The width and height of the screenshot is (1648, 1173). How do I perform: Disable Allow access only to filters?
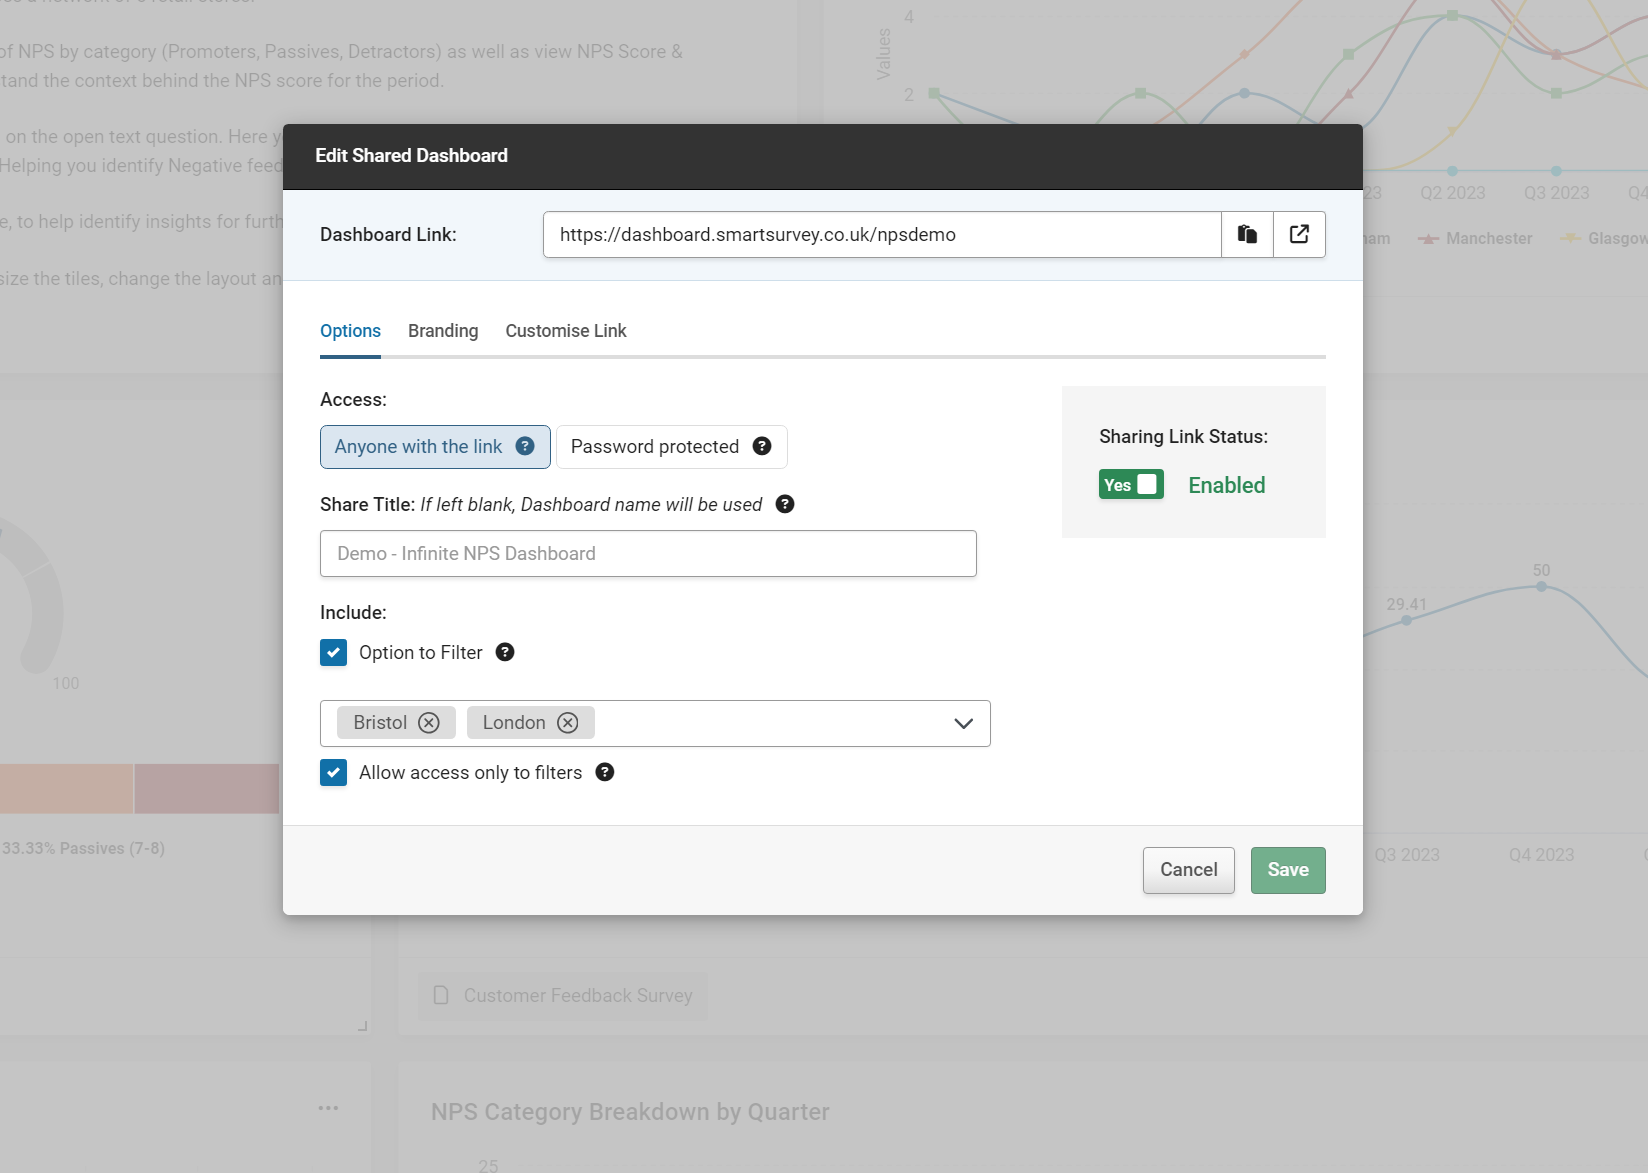coord(333,772)
